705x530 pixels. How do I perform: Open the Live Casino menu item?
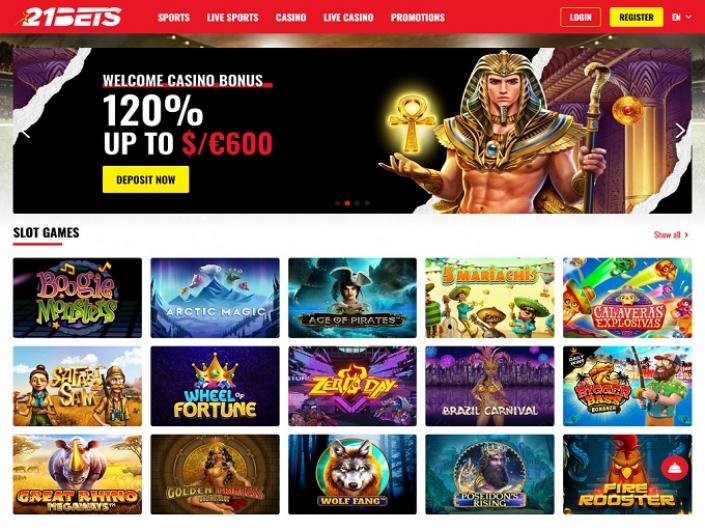click(348, 18)
